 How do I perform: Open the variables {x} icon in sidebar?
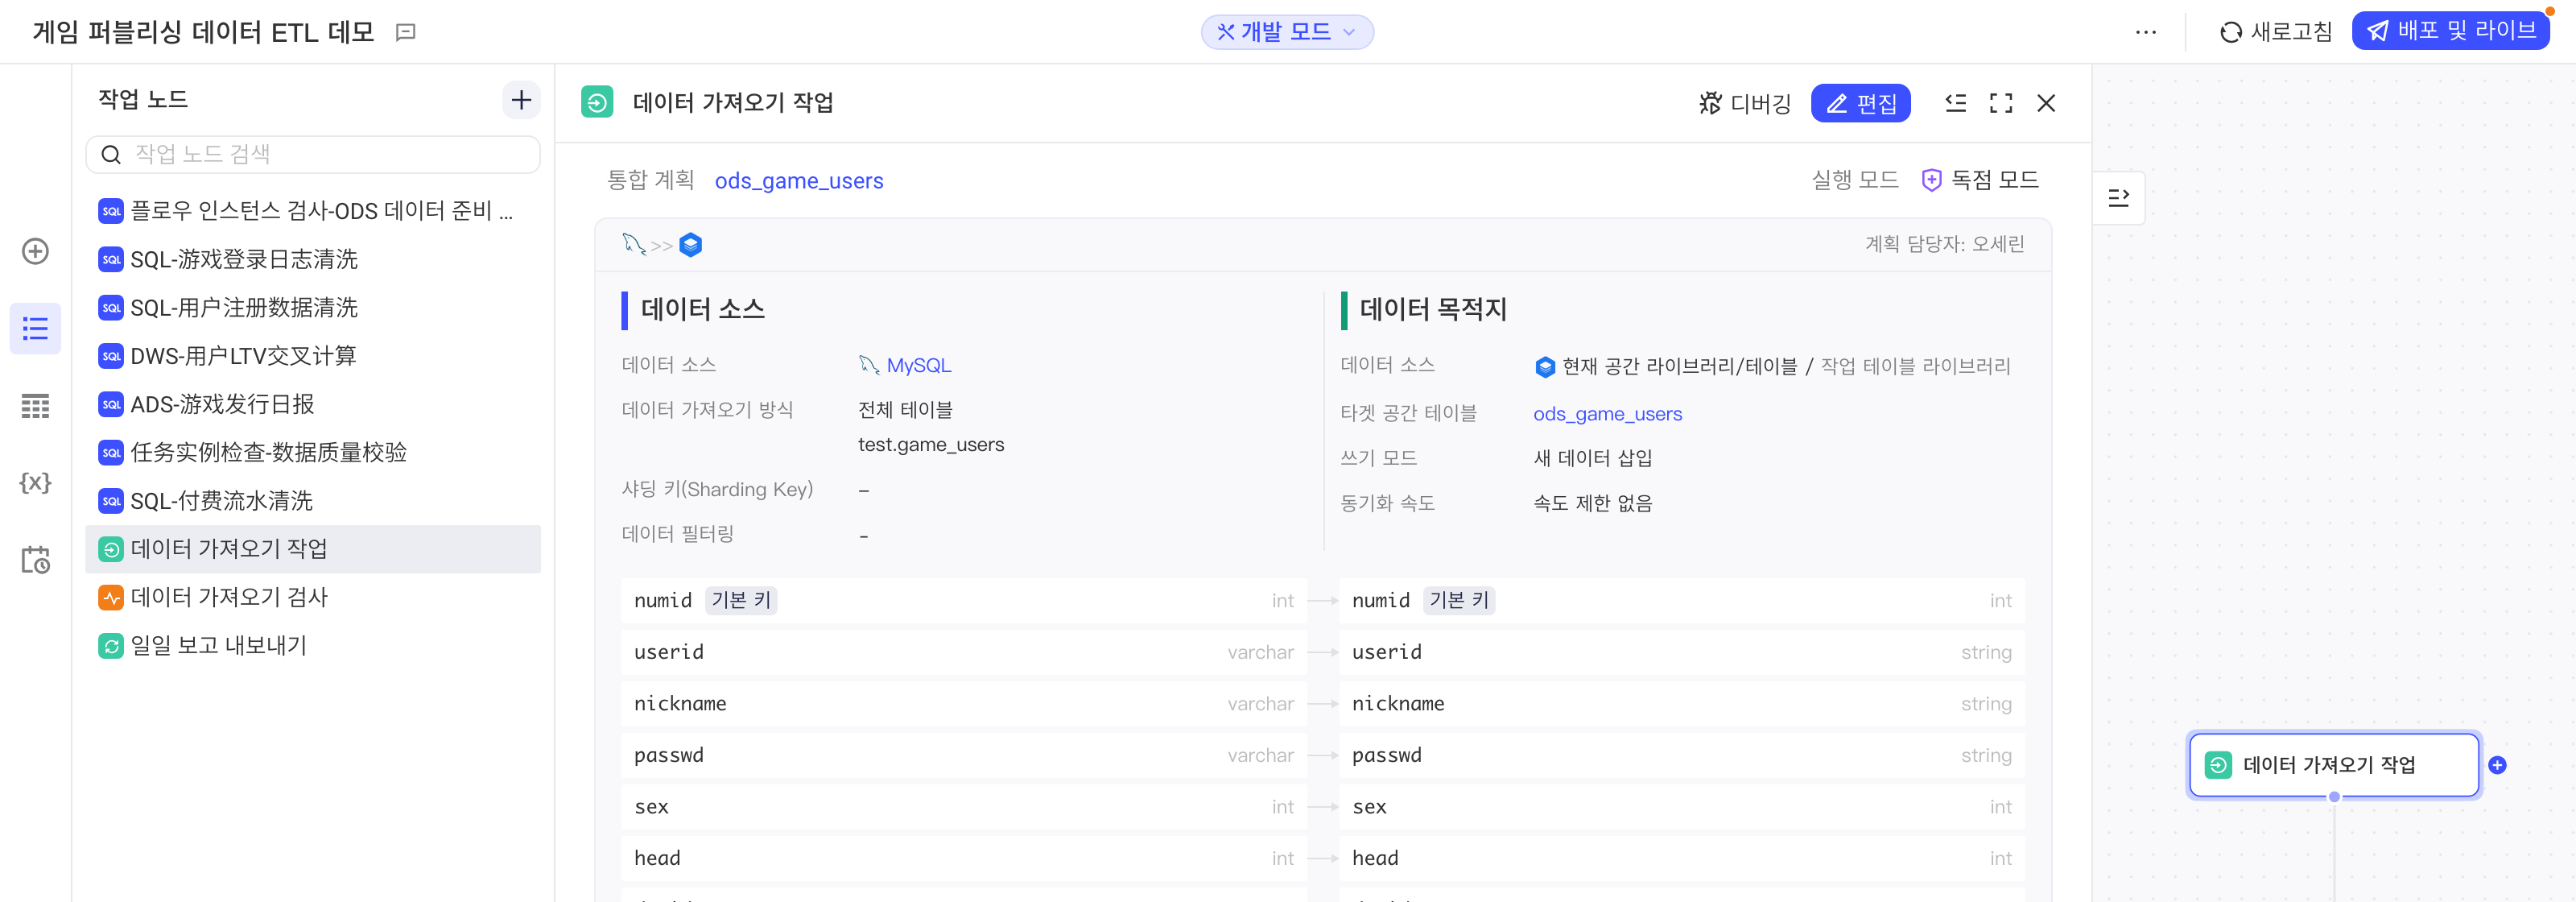coord(36,483)
